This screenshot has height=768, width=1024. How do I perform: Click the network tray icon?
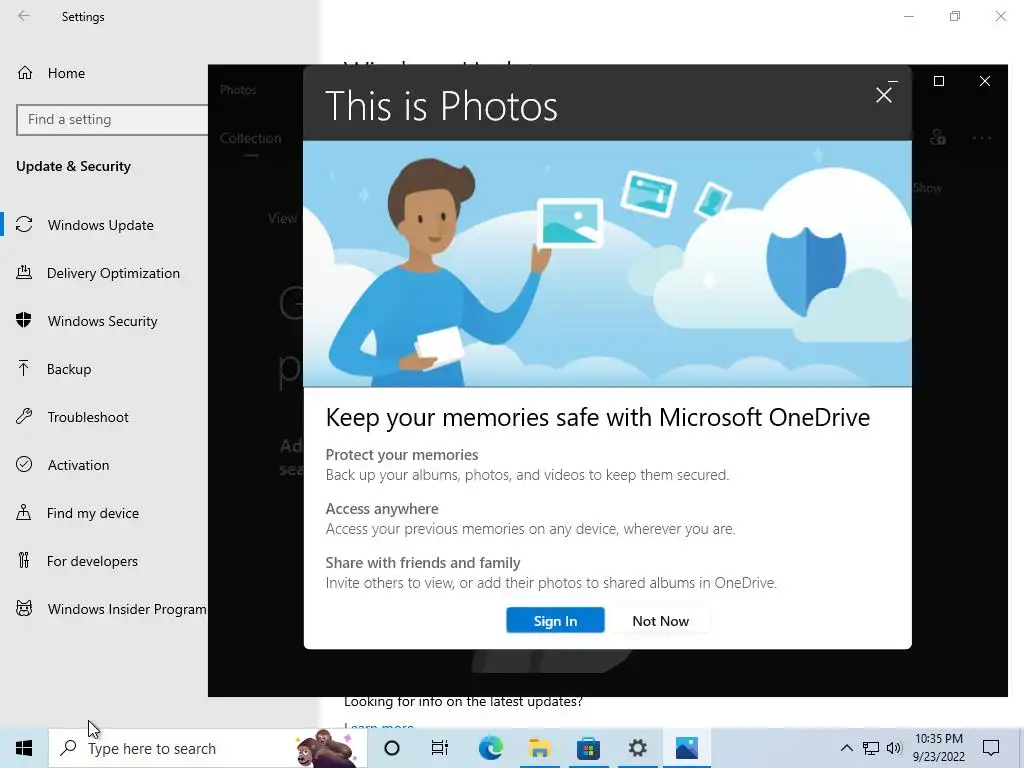pos(871,748)
